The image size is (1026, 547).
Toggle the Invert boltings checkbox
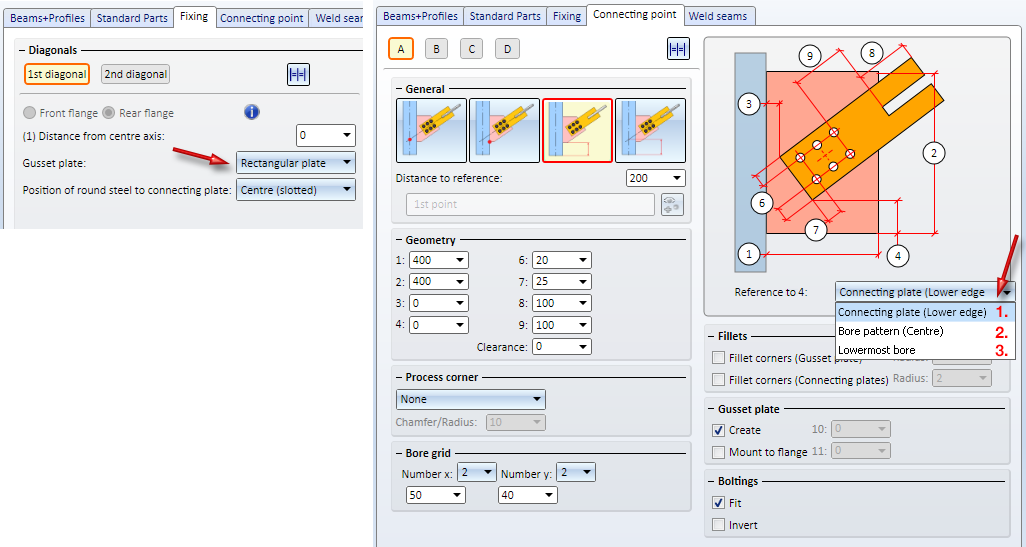coord(719,525)
